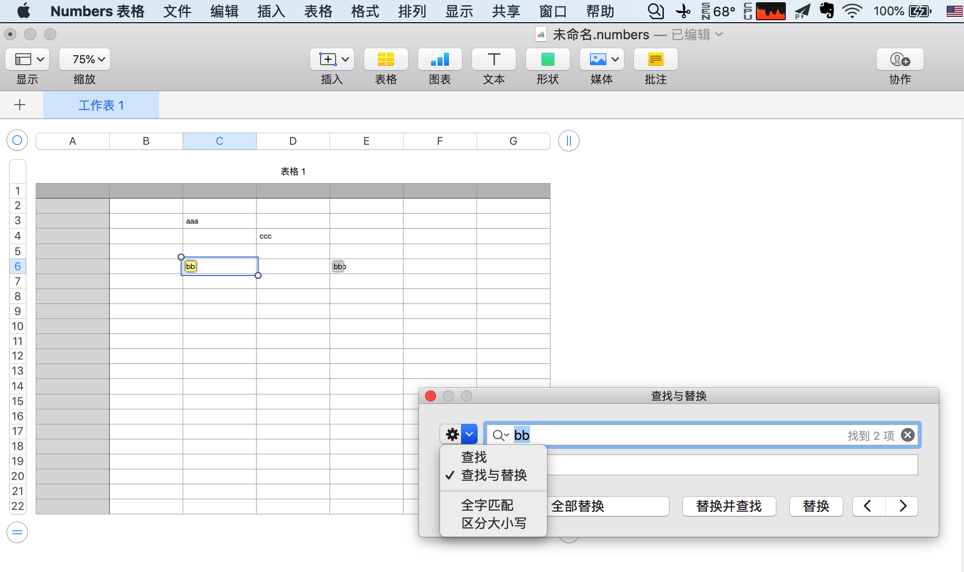Switch to the 工作表 1 tab
The height and width of the screenshot is (572, 964).
click(x=101, y=105)
